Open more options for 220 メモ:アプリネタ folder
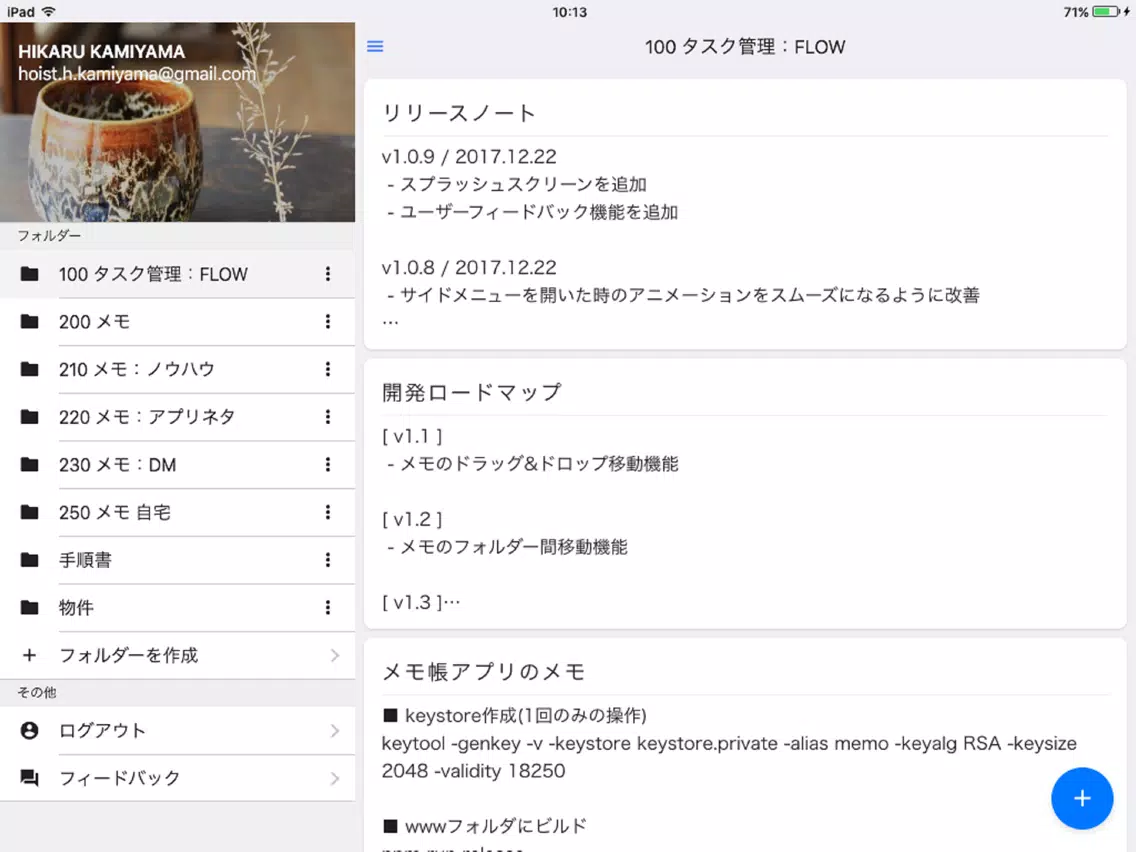 (328, 417)
